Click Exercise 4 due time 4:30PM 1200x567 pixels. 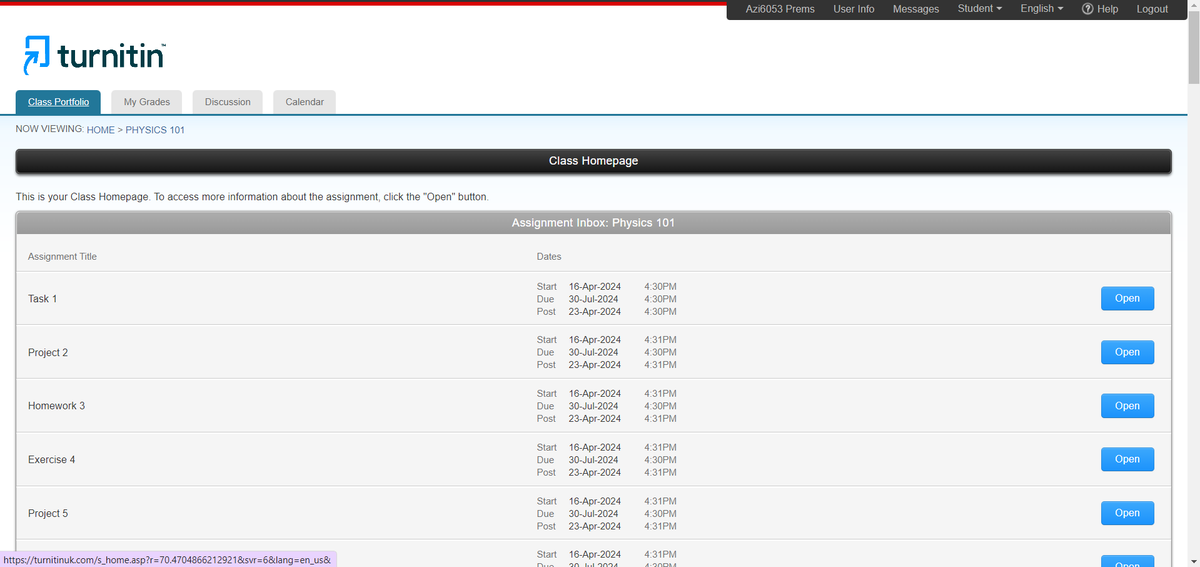tap(660, 460)
